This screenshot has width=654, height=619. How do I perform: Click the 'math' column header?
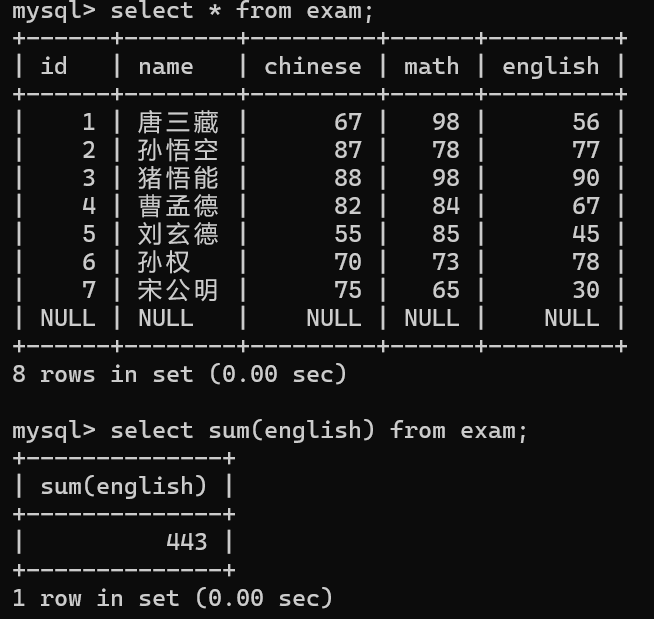tap(432, 66)
